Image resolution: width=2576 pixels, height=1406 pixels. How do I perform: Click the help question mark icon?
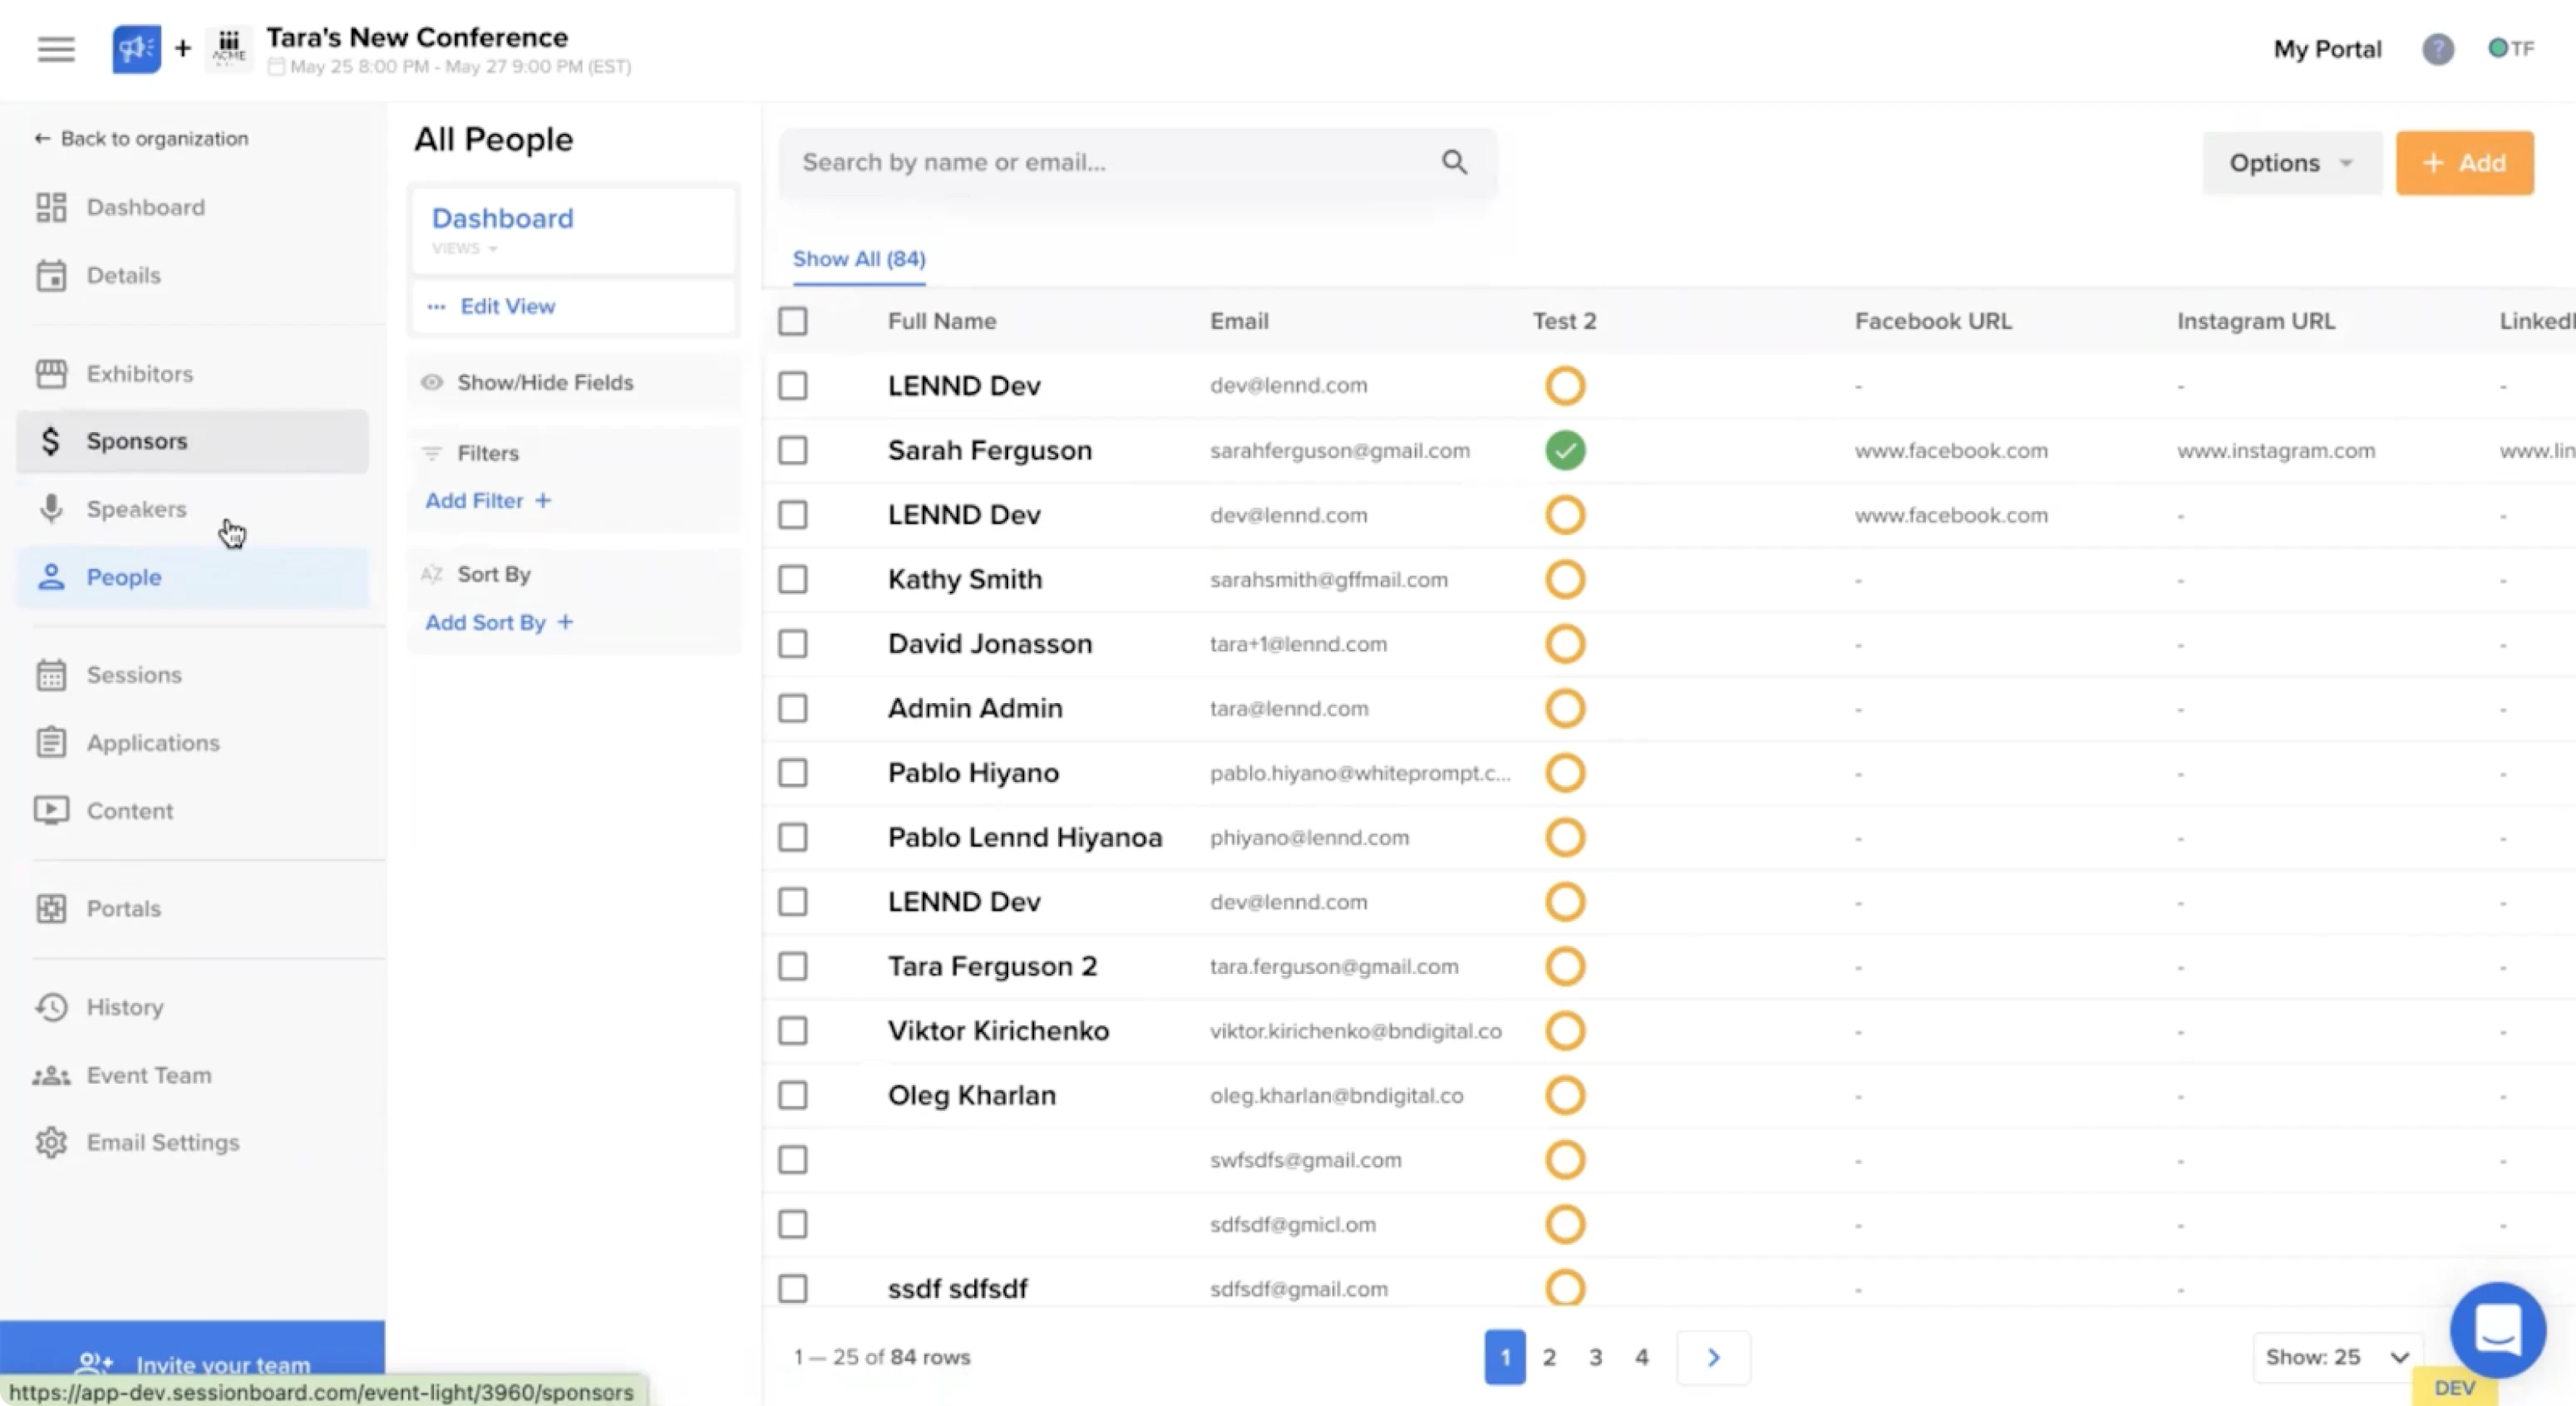click(x=2437, y=49)
